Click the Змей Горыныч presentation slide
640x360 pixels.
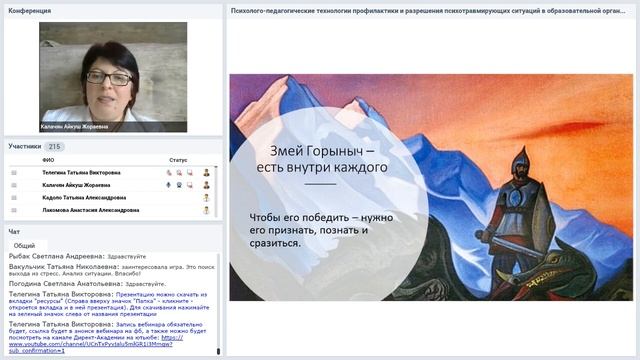[x=431, y=187]
